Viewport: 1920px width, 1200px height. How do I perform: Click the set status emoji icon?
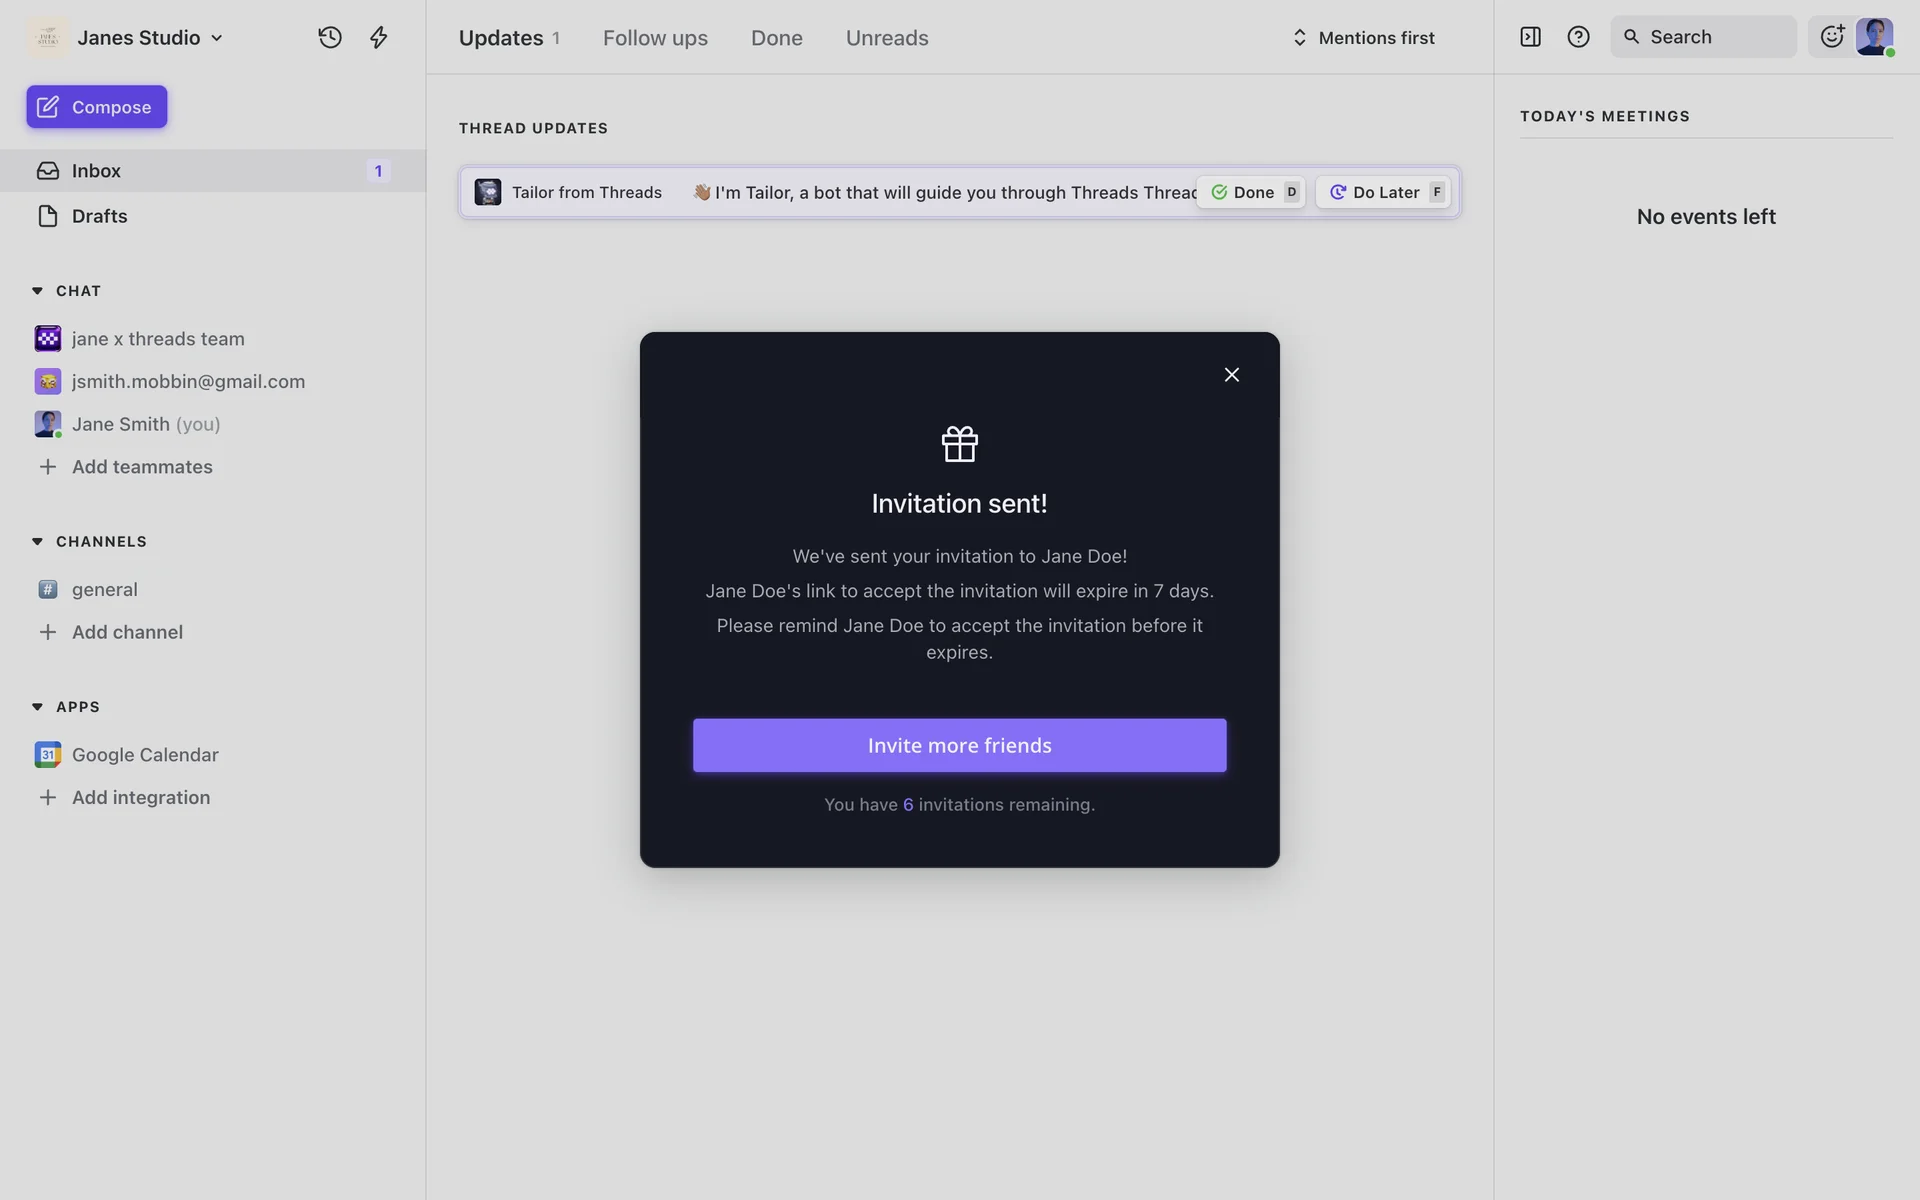[x=1832, y=37]
